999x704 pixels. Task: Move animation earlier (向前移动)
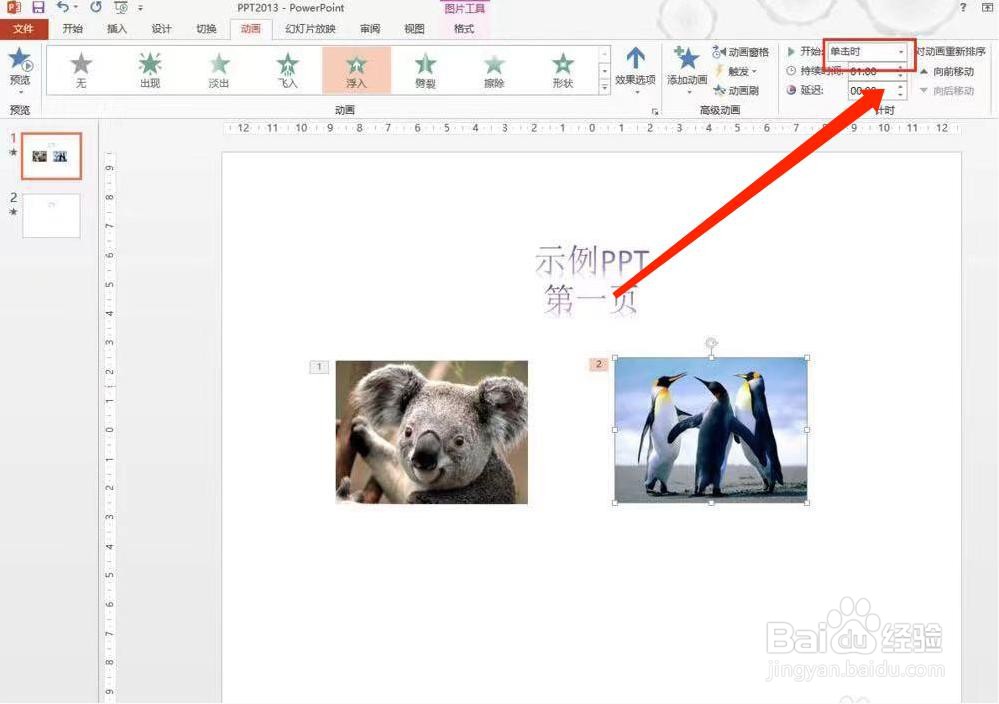click(x=947, y=71)
